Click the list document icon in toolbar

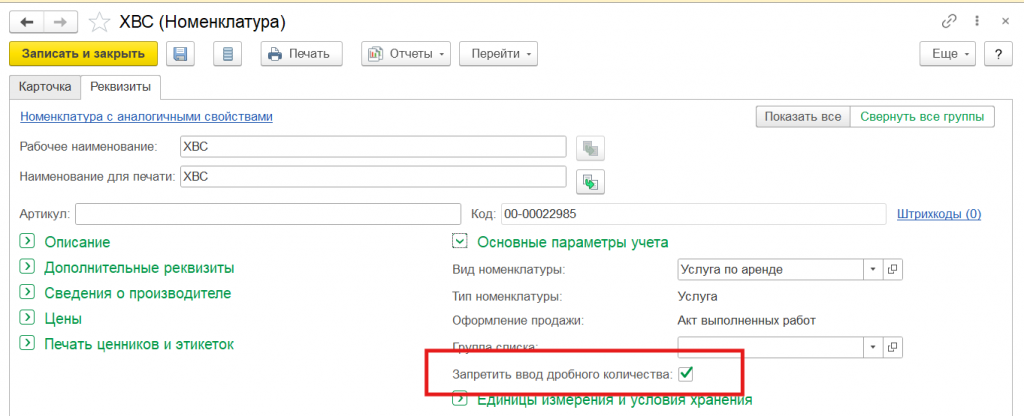click(x=227, y=54)
